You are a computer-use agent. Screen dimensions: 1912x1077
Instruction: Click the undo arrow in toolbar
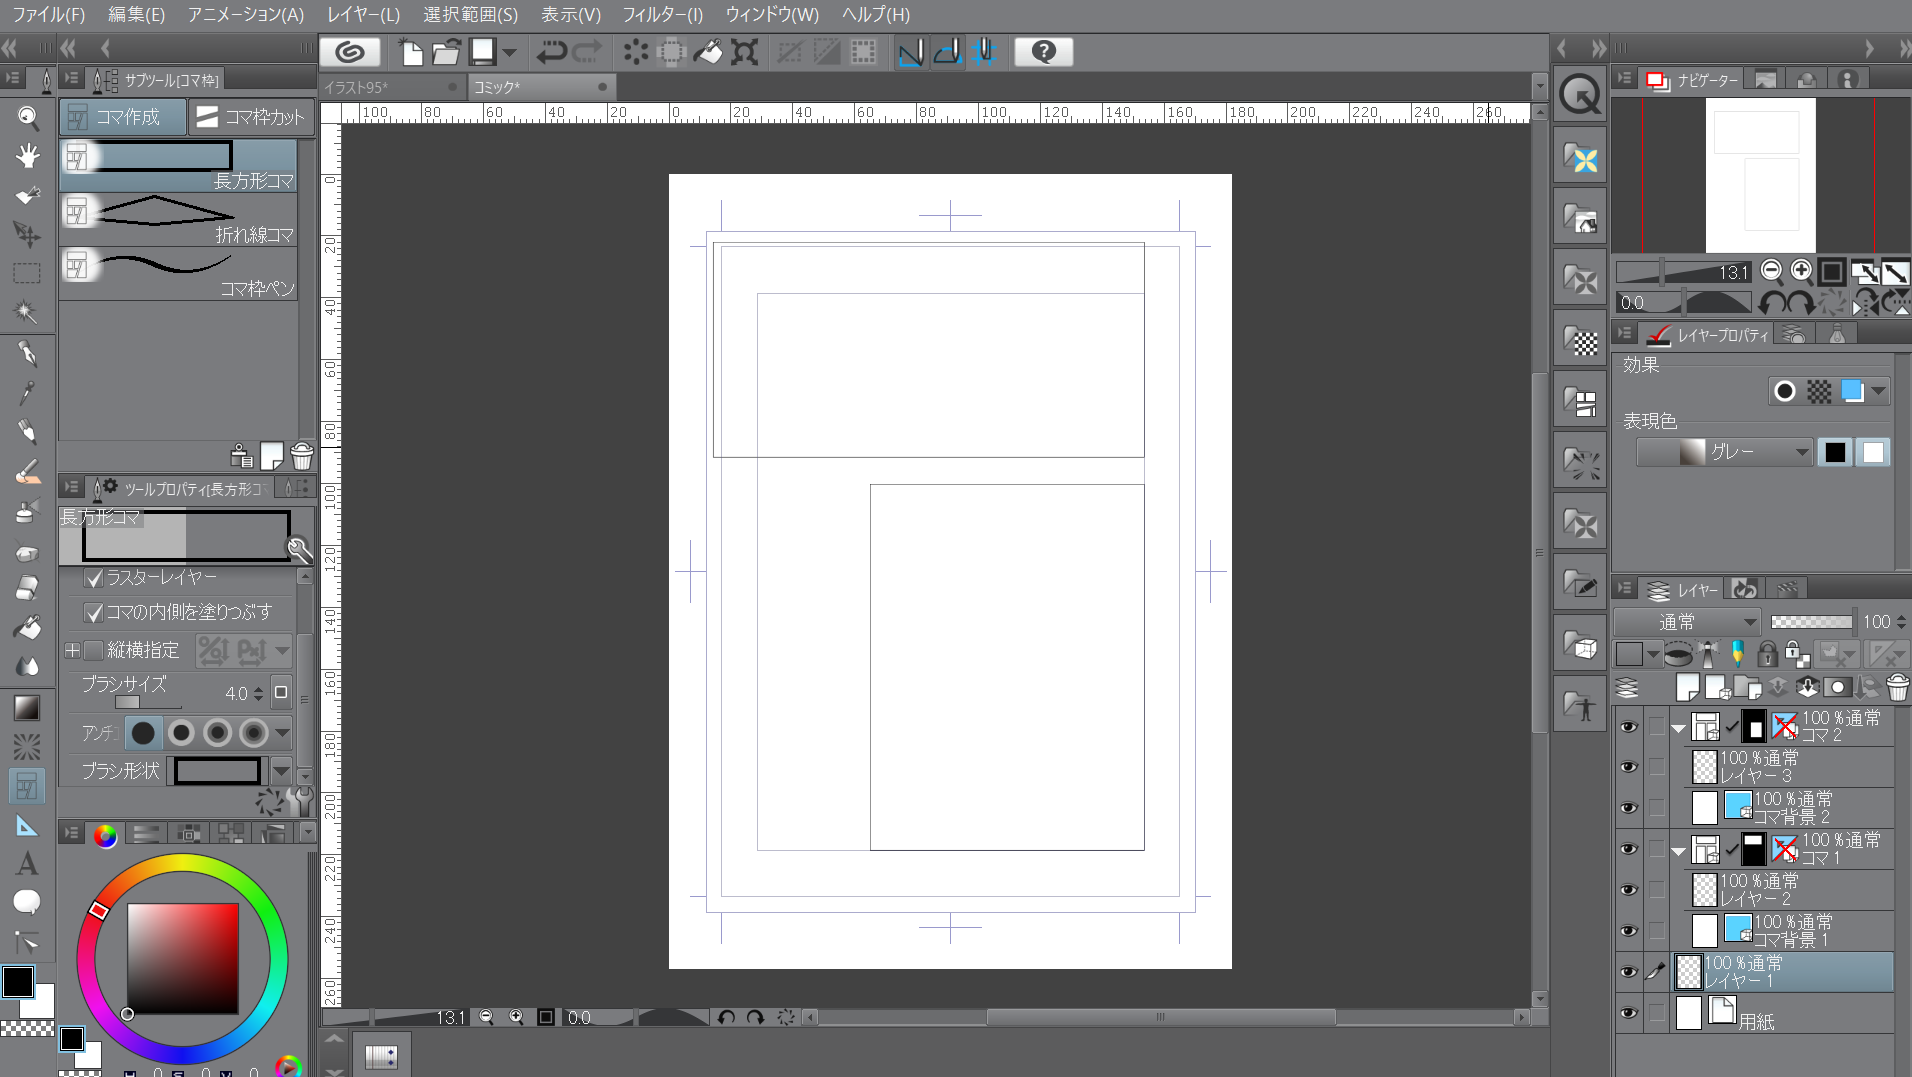[551, 52]
